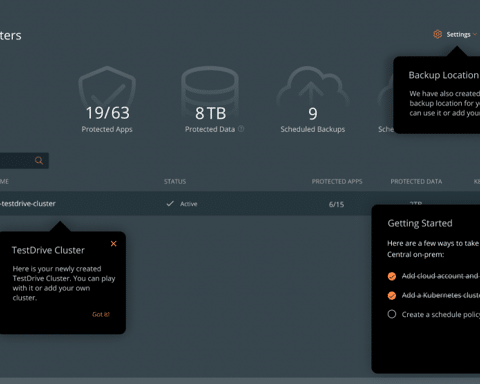The image size is (480, 384).
Task: Click the Protected Apps shield icon
Action: click(x=107, y=86)
